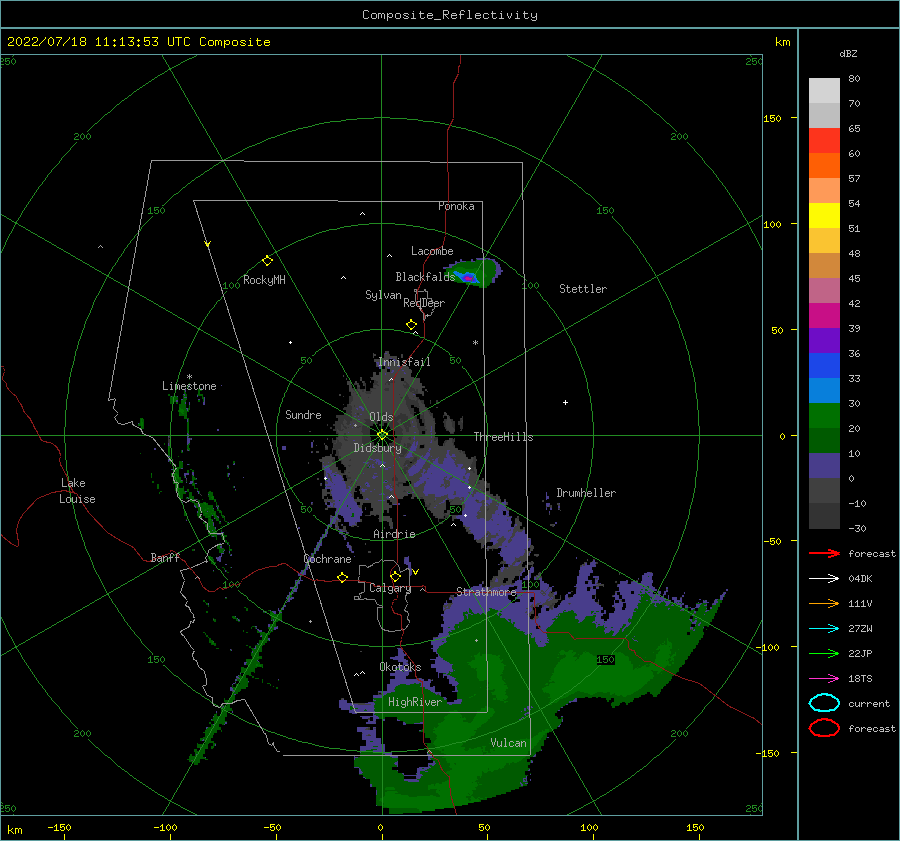This screenshot has height=841, width=900.
Task: Click the green 22JP arrow icon
Action: [x=824, y=653]
